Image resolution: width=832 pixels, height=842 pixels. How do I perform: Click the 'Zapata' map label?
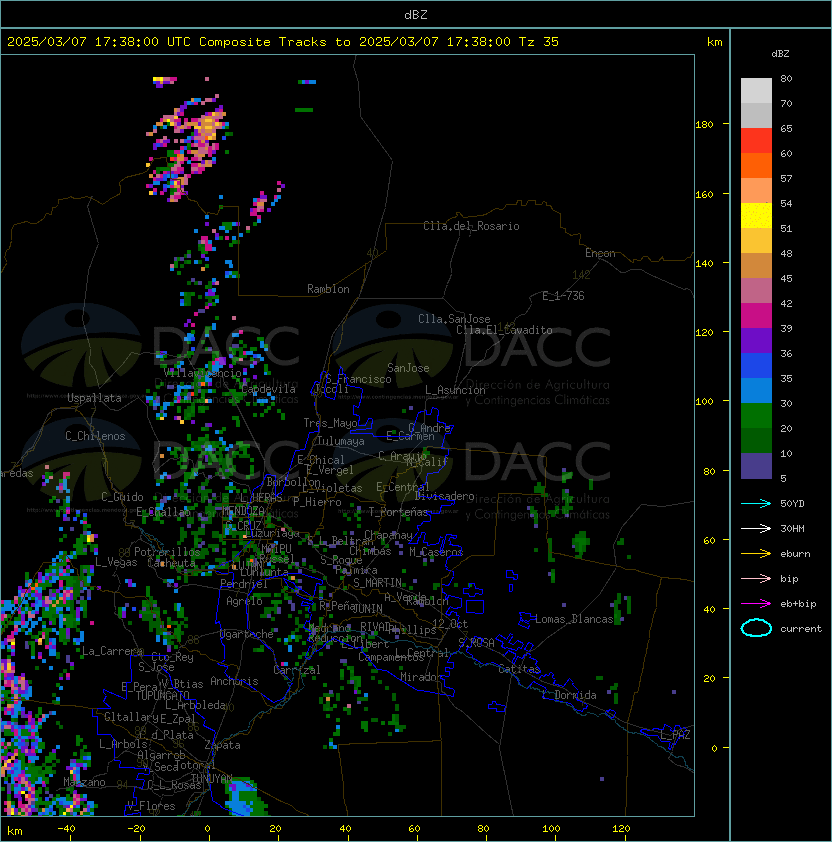222,745
